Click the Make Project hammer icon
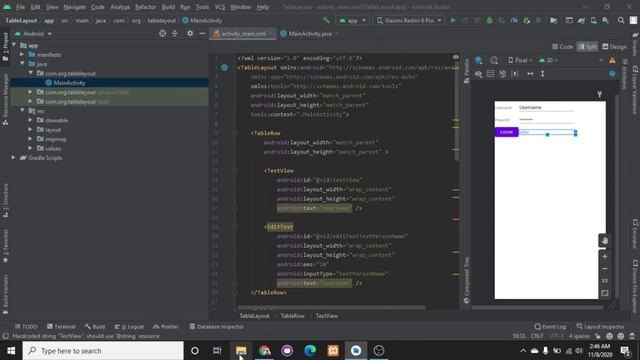Screen dimensions: 640x360 326,20
